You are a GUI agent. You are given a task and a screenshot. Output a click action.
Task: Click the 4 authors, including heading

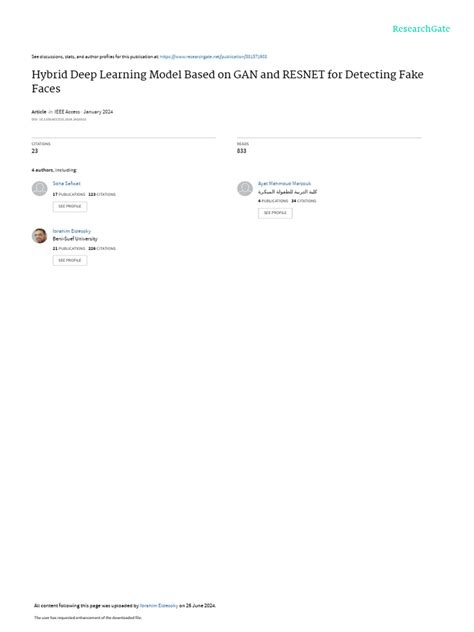click(54, 170)
